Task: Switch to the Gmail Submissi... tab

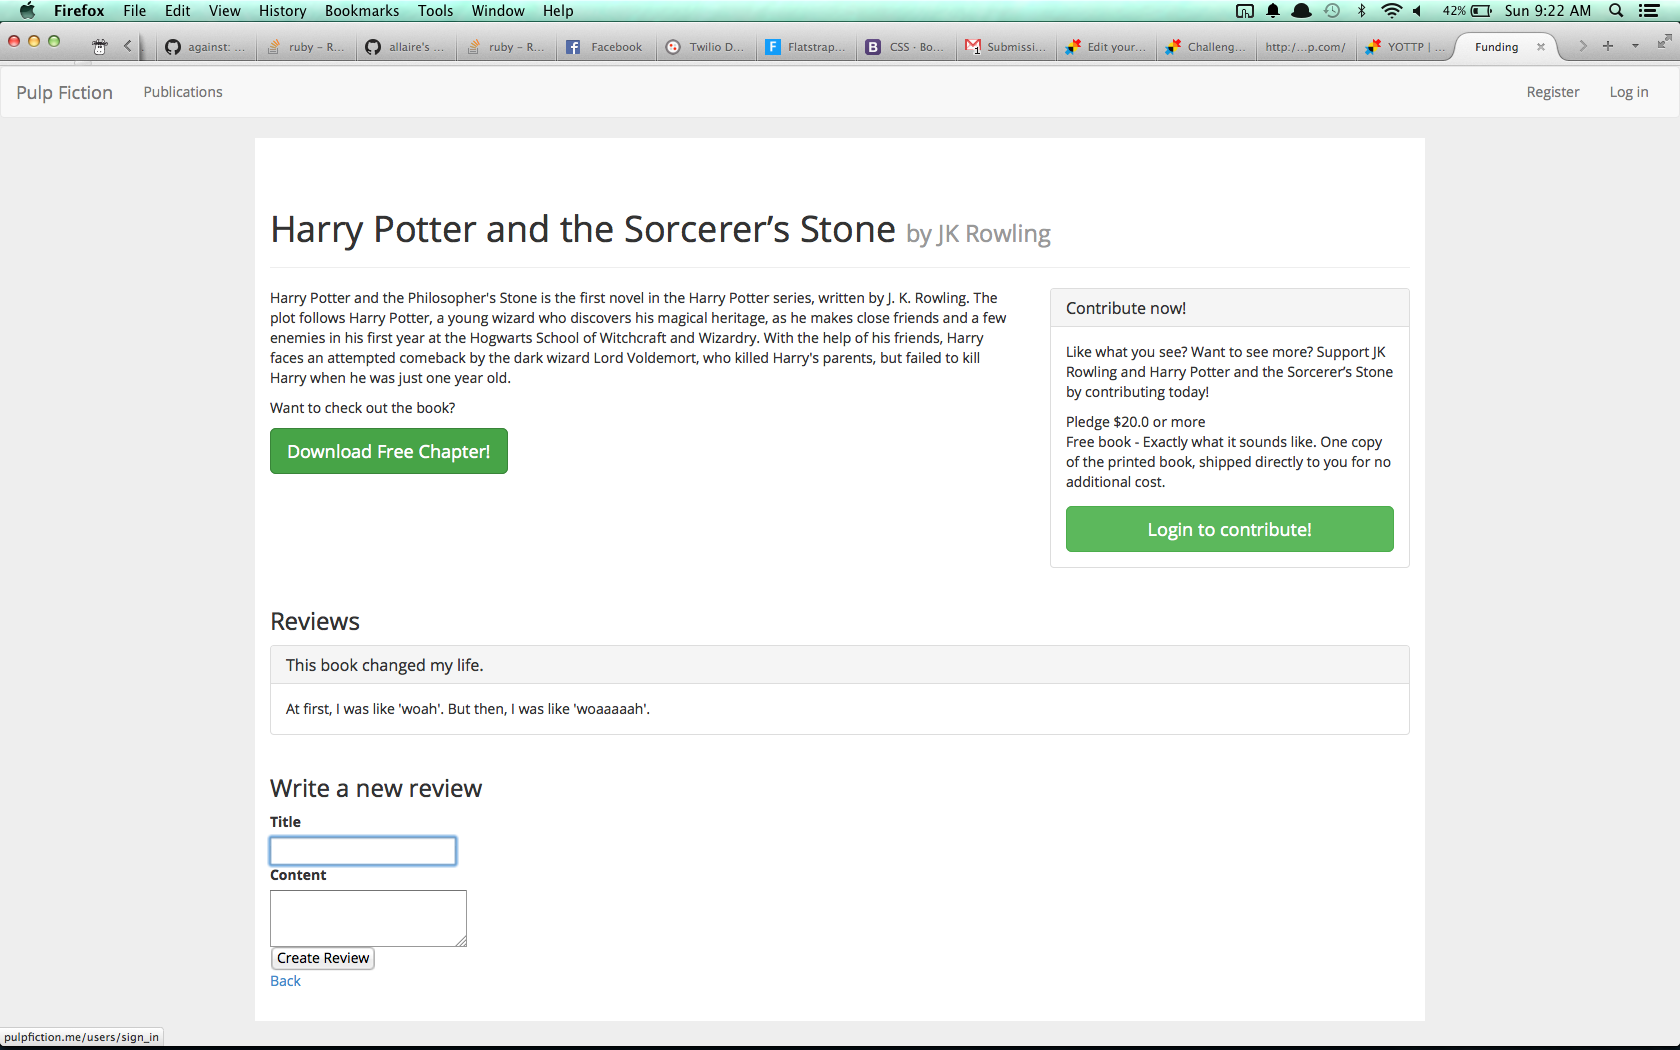Action: click(x=1005, y=47)
